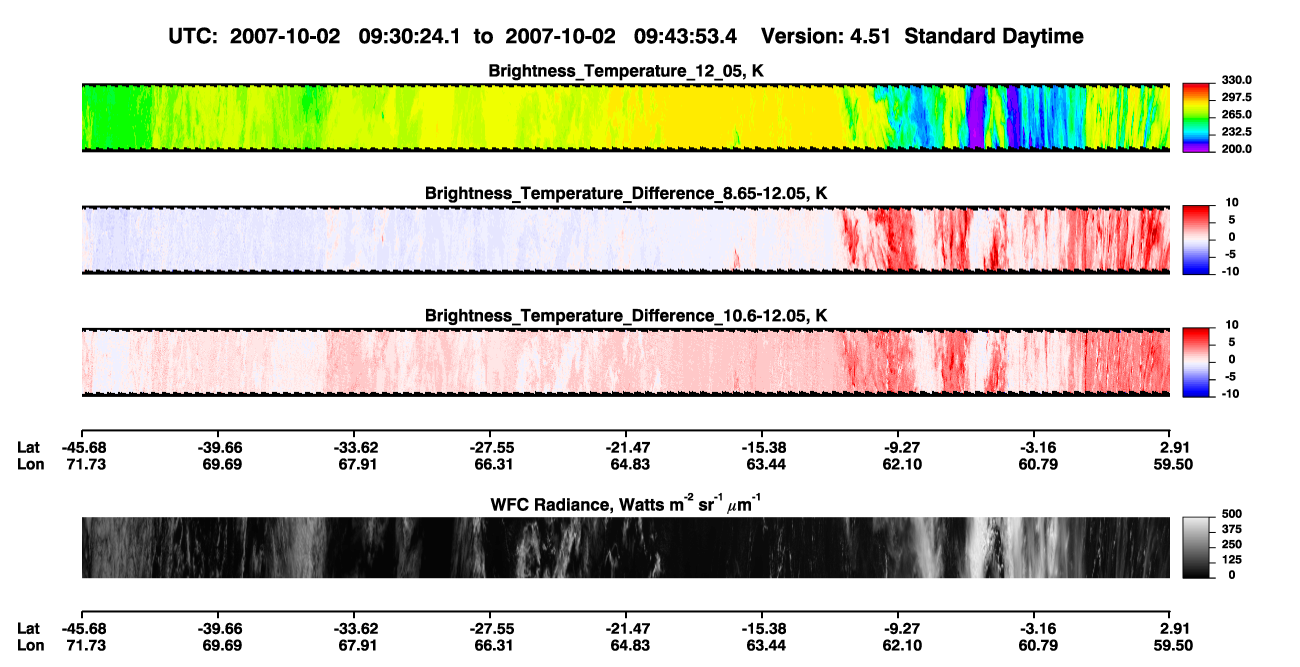Select the start time 09:30:24.1 in header
The image size is (1300, 667).
(410, 37)
